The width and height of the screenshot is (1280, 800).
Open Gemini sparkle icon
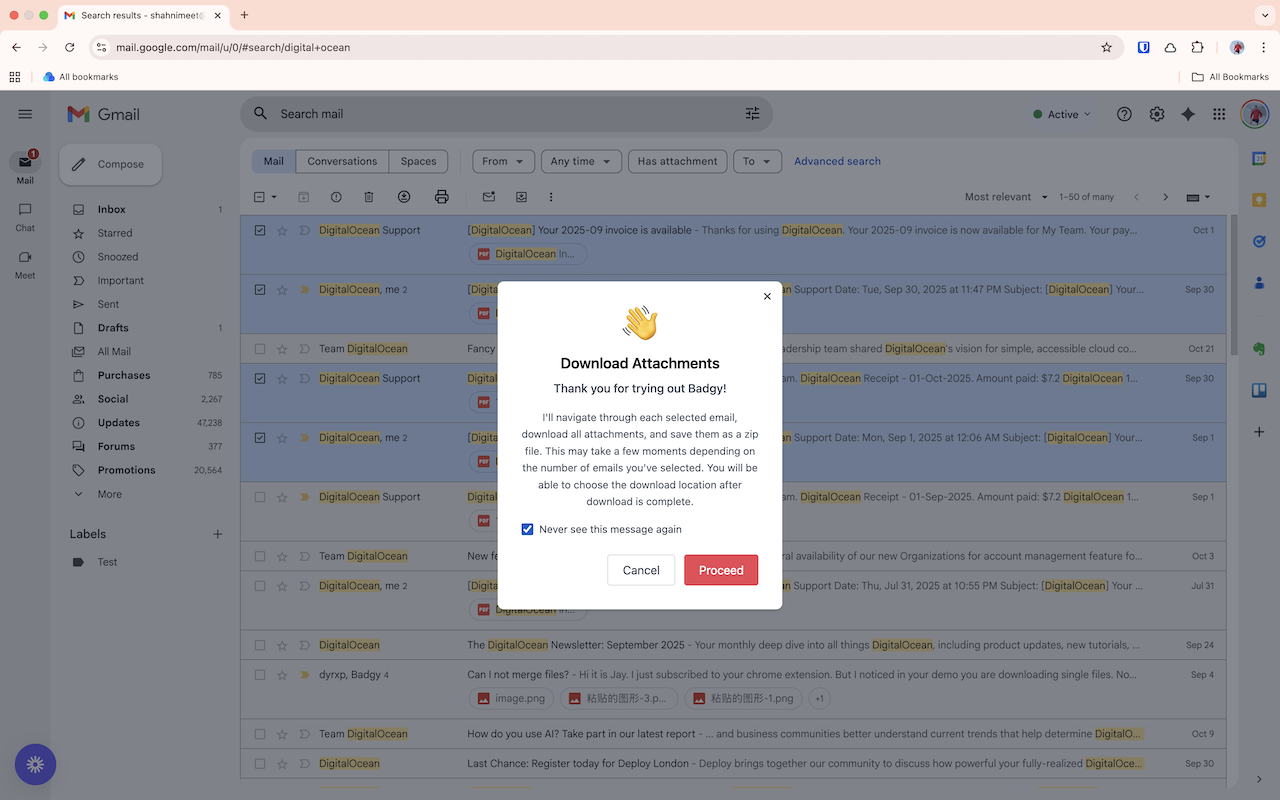[1188, 114]
